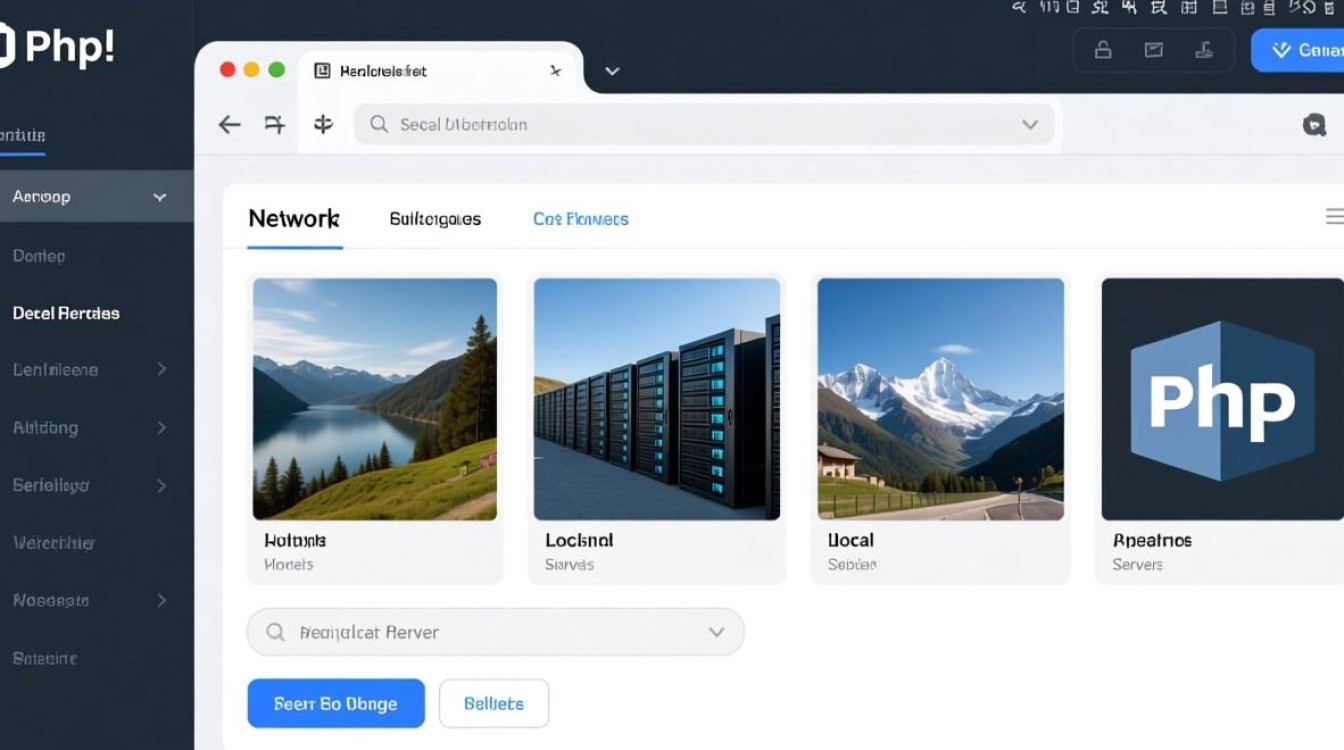Click the square window icon in top bar

point(1154,50)
